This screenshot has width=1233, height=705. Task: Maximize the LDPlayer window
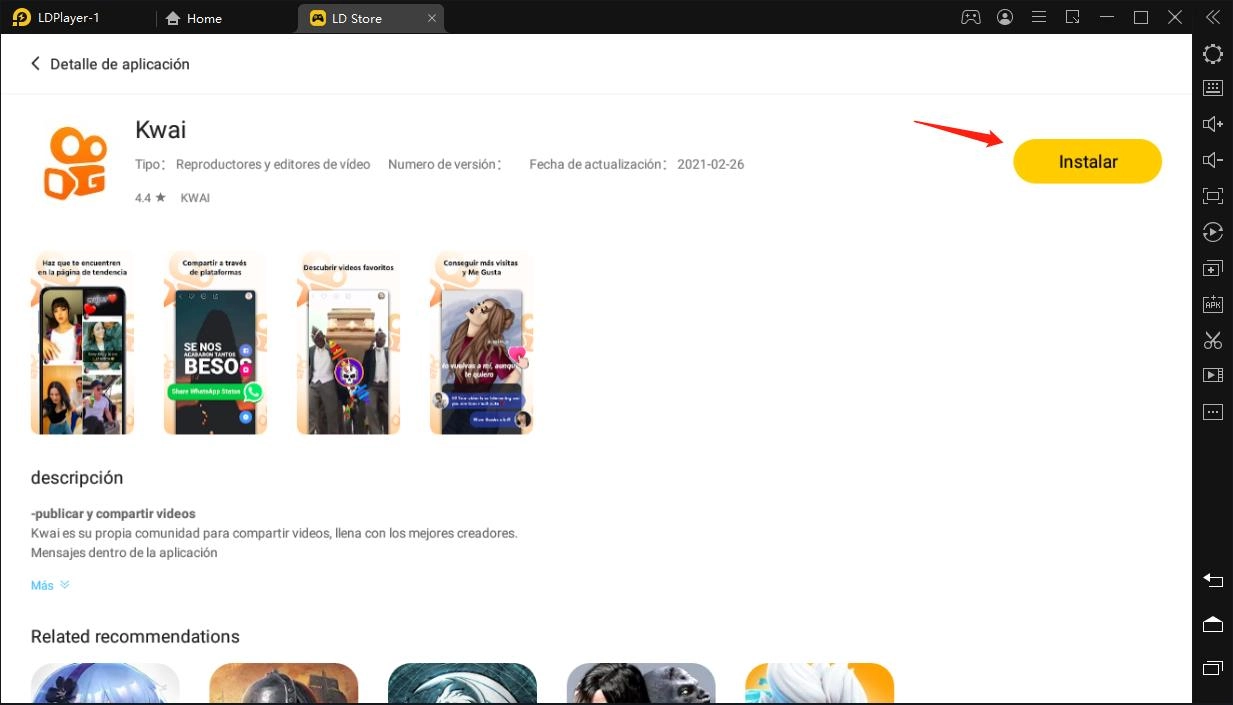click(1141, 17)
